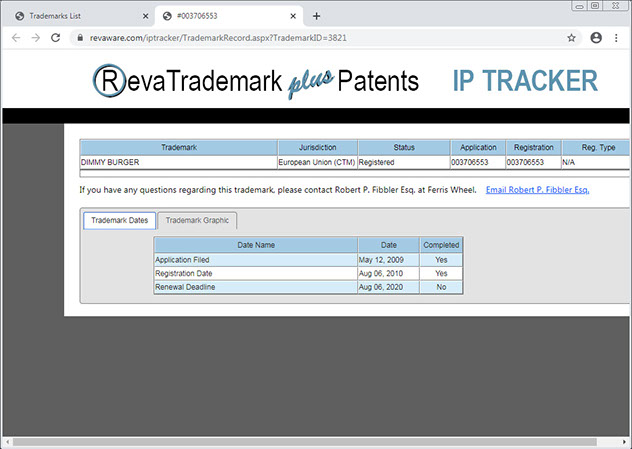Image resolution: width=632 pixels, height=449 pixels.
Task: Bookmark page with the star icon
Action: (571, 38)
